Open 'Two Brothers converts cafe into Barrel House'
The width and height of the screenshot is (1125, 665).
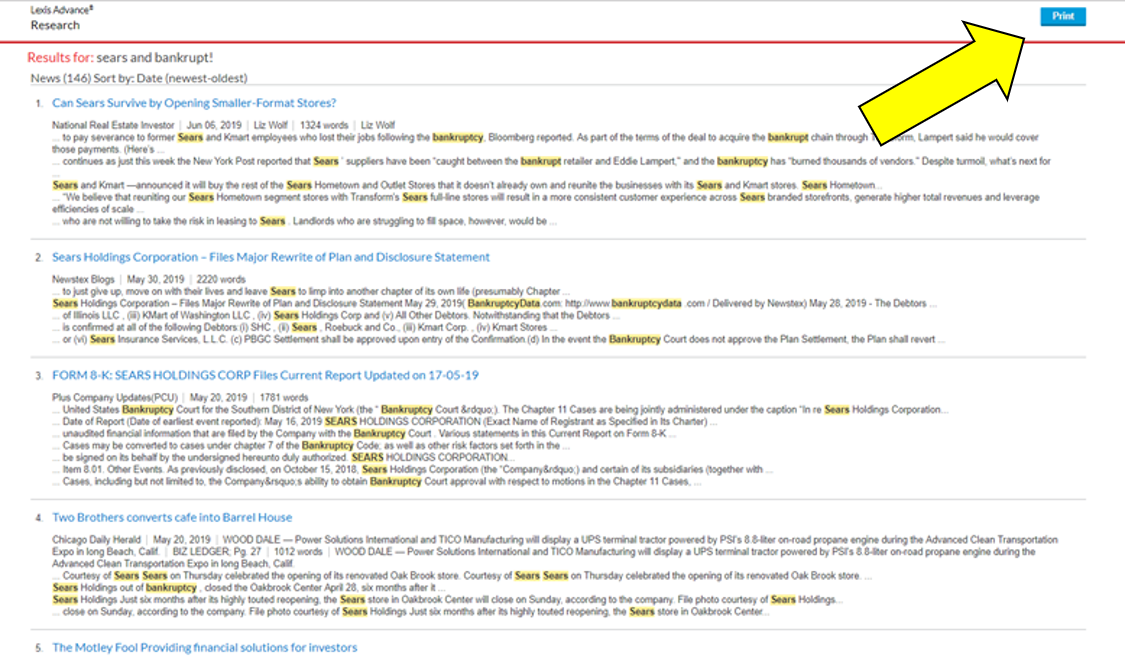172,517
